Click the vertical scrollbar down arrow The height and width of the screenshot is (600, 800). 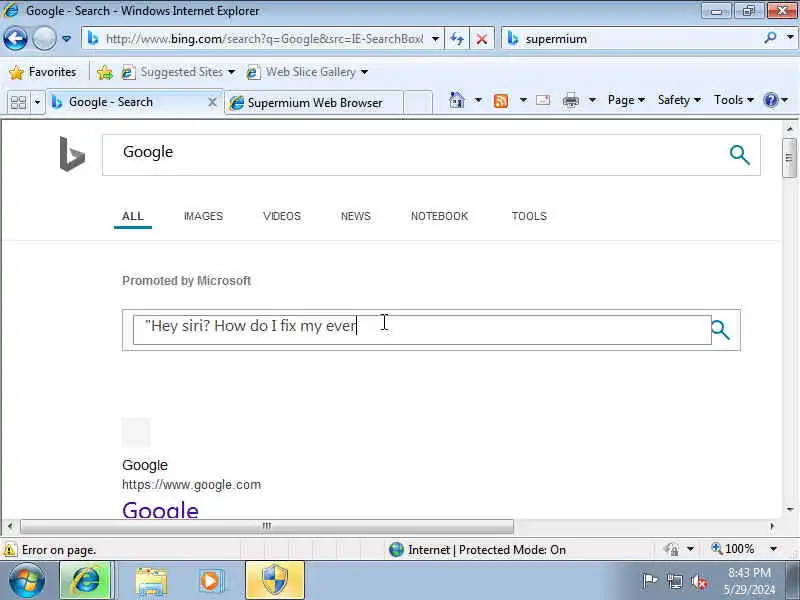coord(789,509)
